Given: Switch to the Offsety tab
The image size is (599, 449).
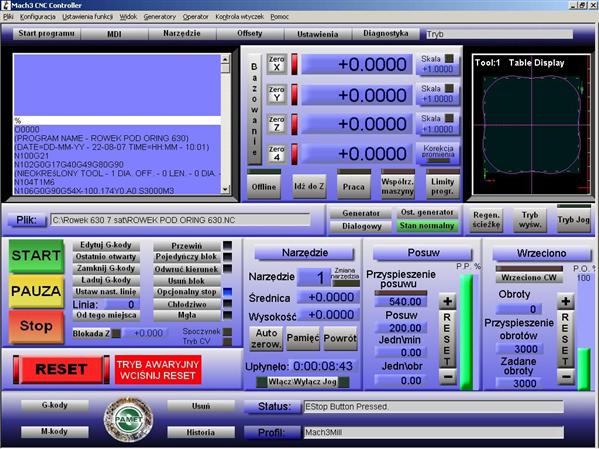Looking at the screenshot, I should (x=250, y=34).
